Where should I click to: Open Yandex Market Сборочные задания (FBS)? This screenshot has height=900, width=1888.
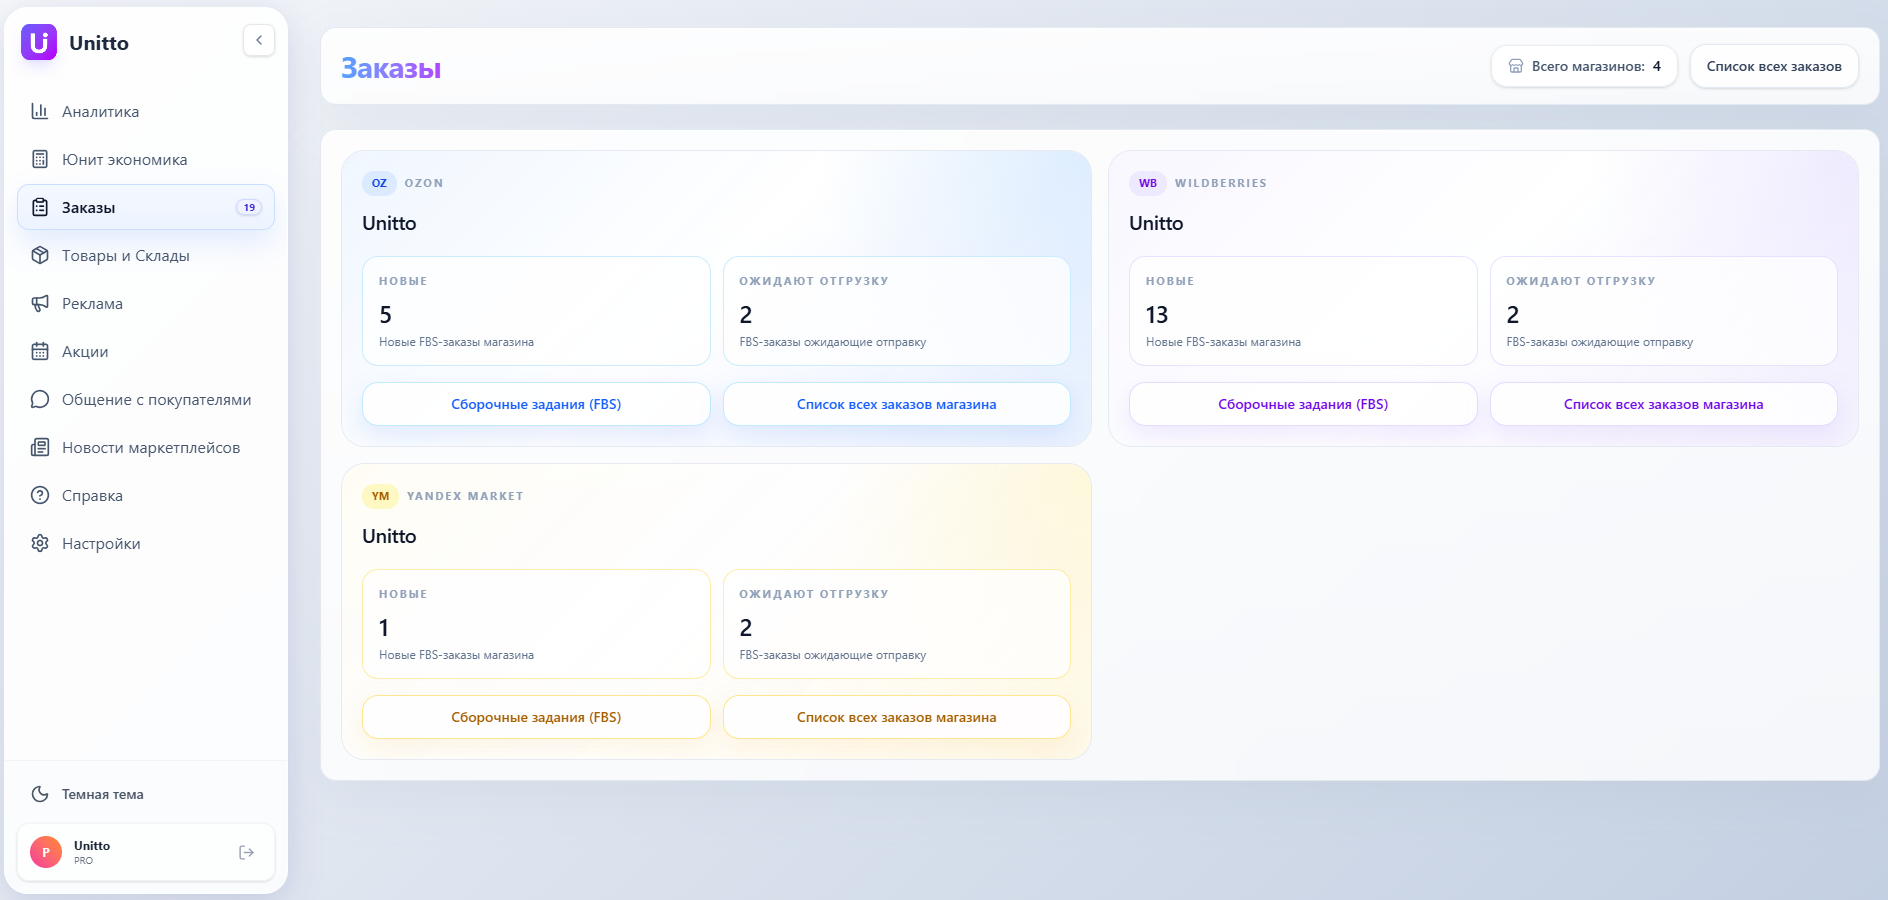click(536, 717)
